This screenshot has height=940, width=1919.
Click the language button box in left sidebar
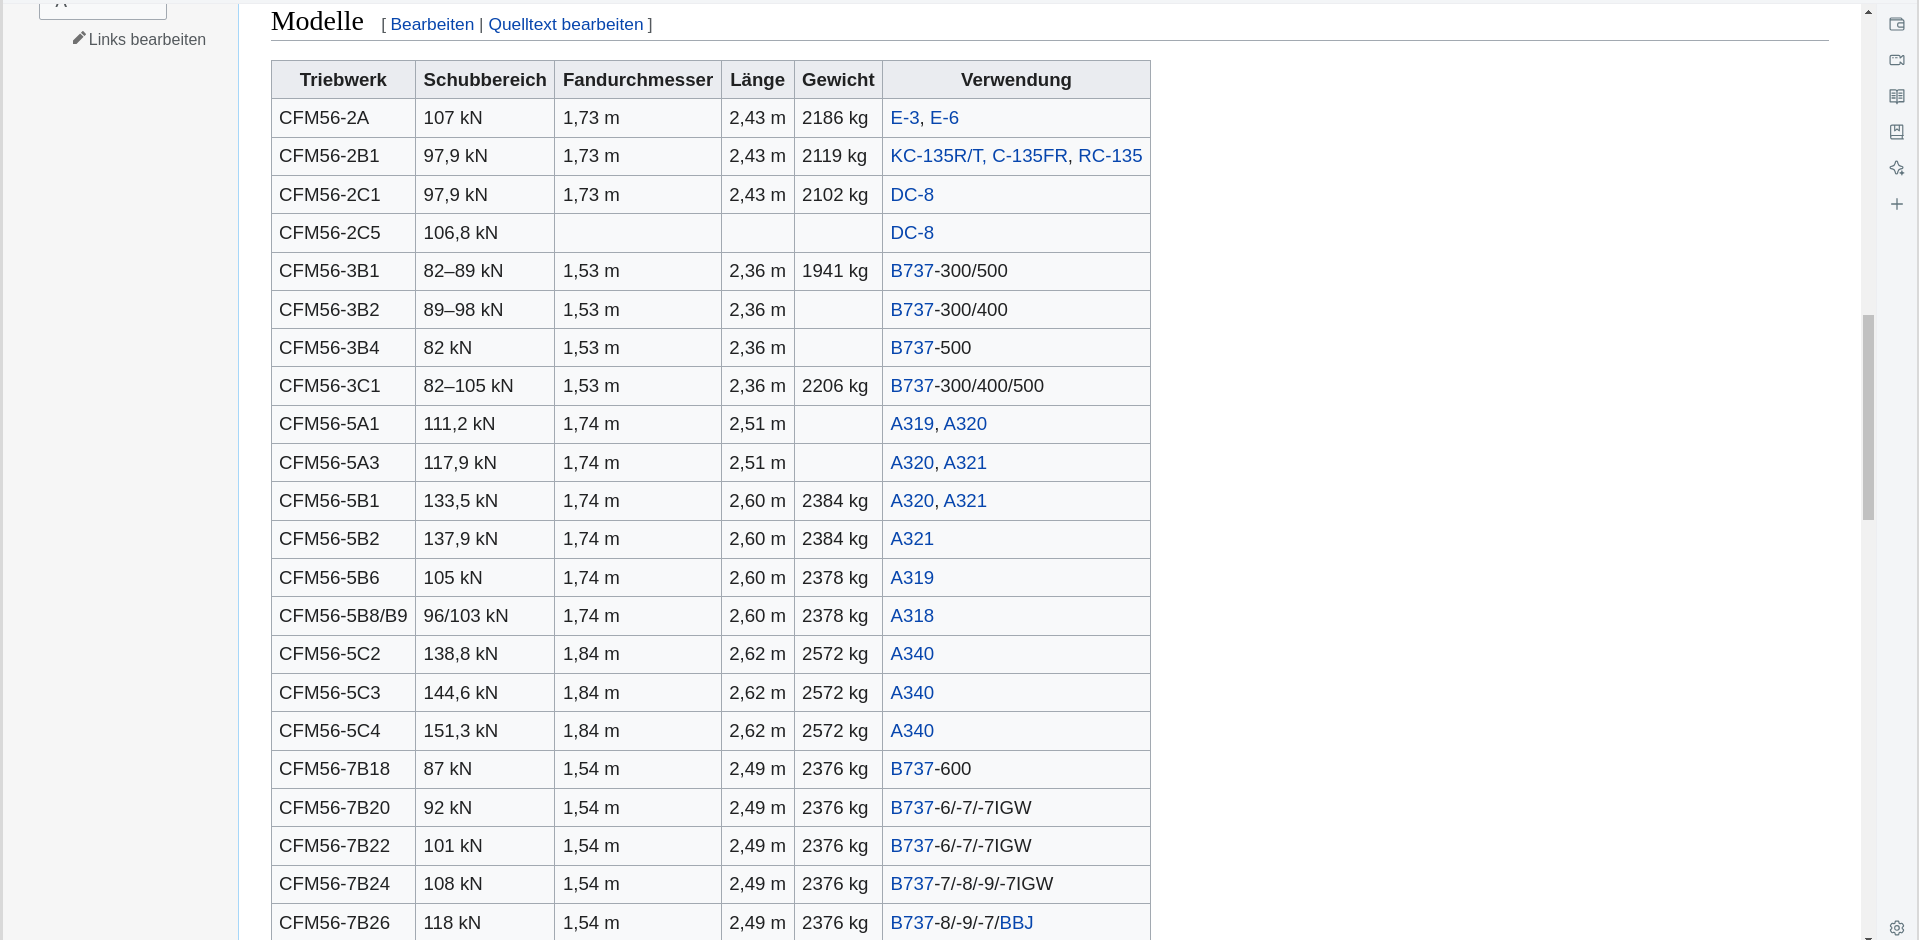click(103, 9)
